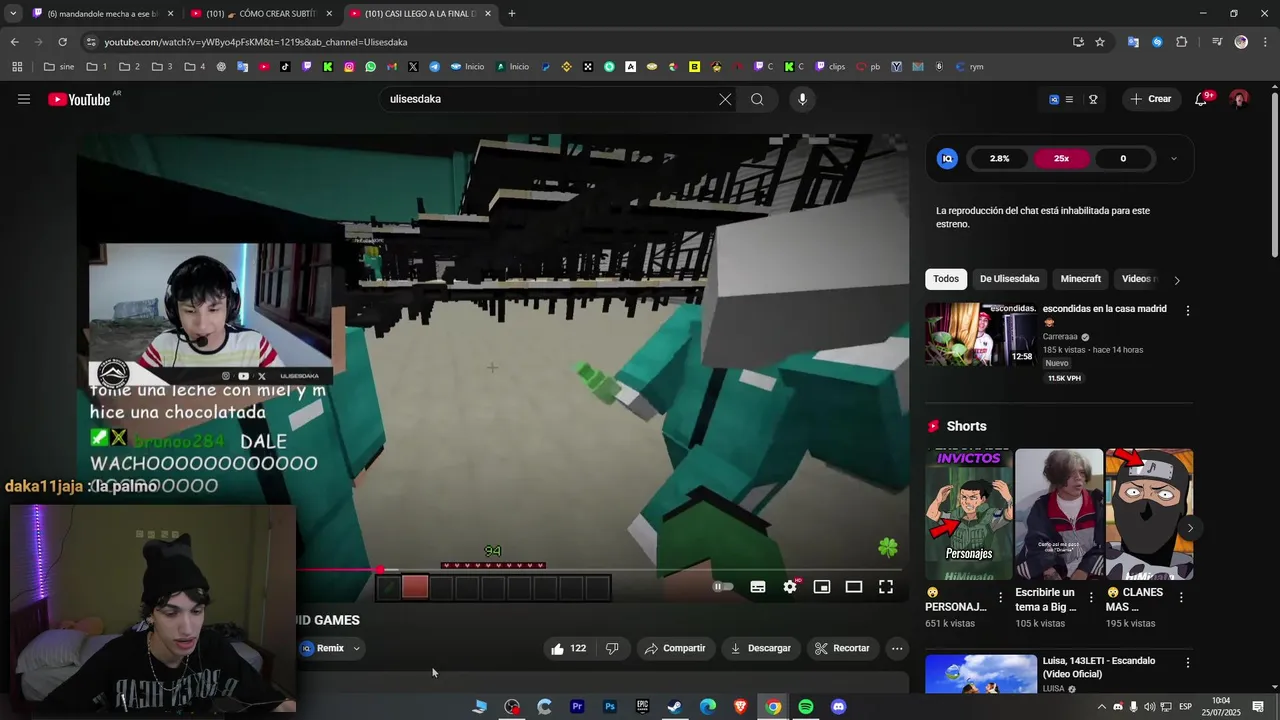
Task: Open Steam from the taskbar
Action: [675, 707]
